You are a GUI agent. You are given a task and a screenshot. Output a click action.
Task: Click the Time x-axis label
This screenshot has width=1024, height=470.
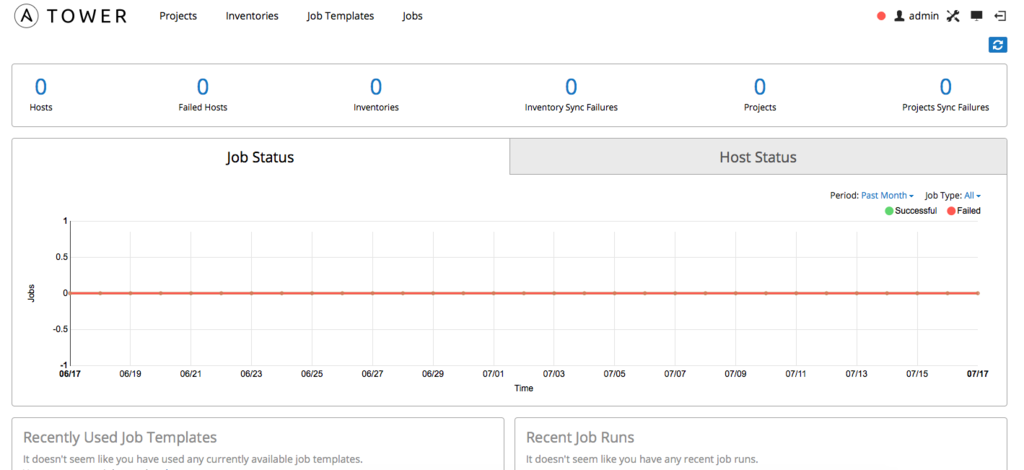point(523,388)
